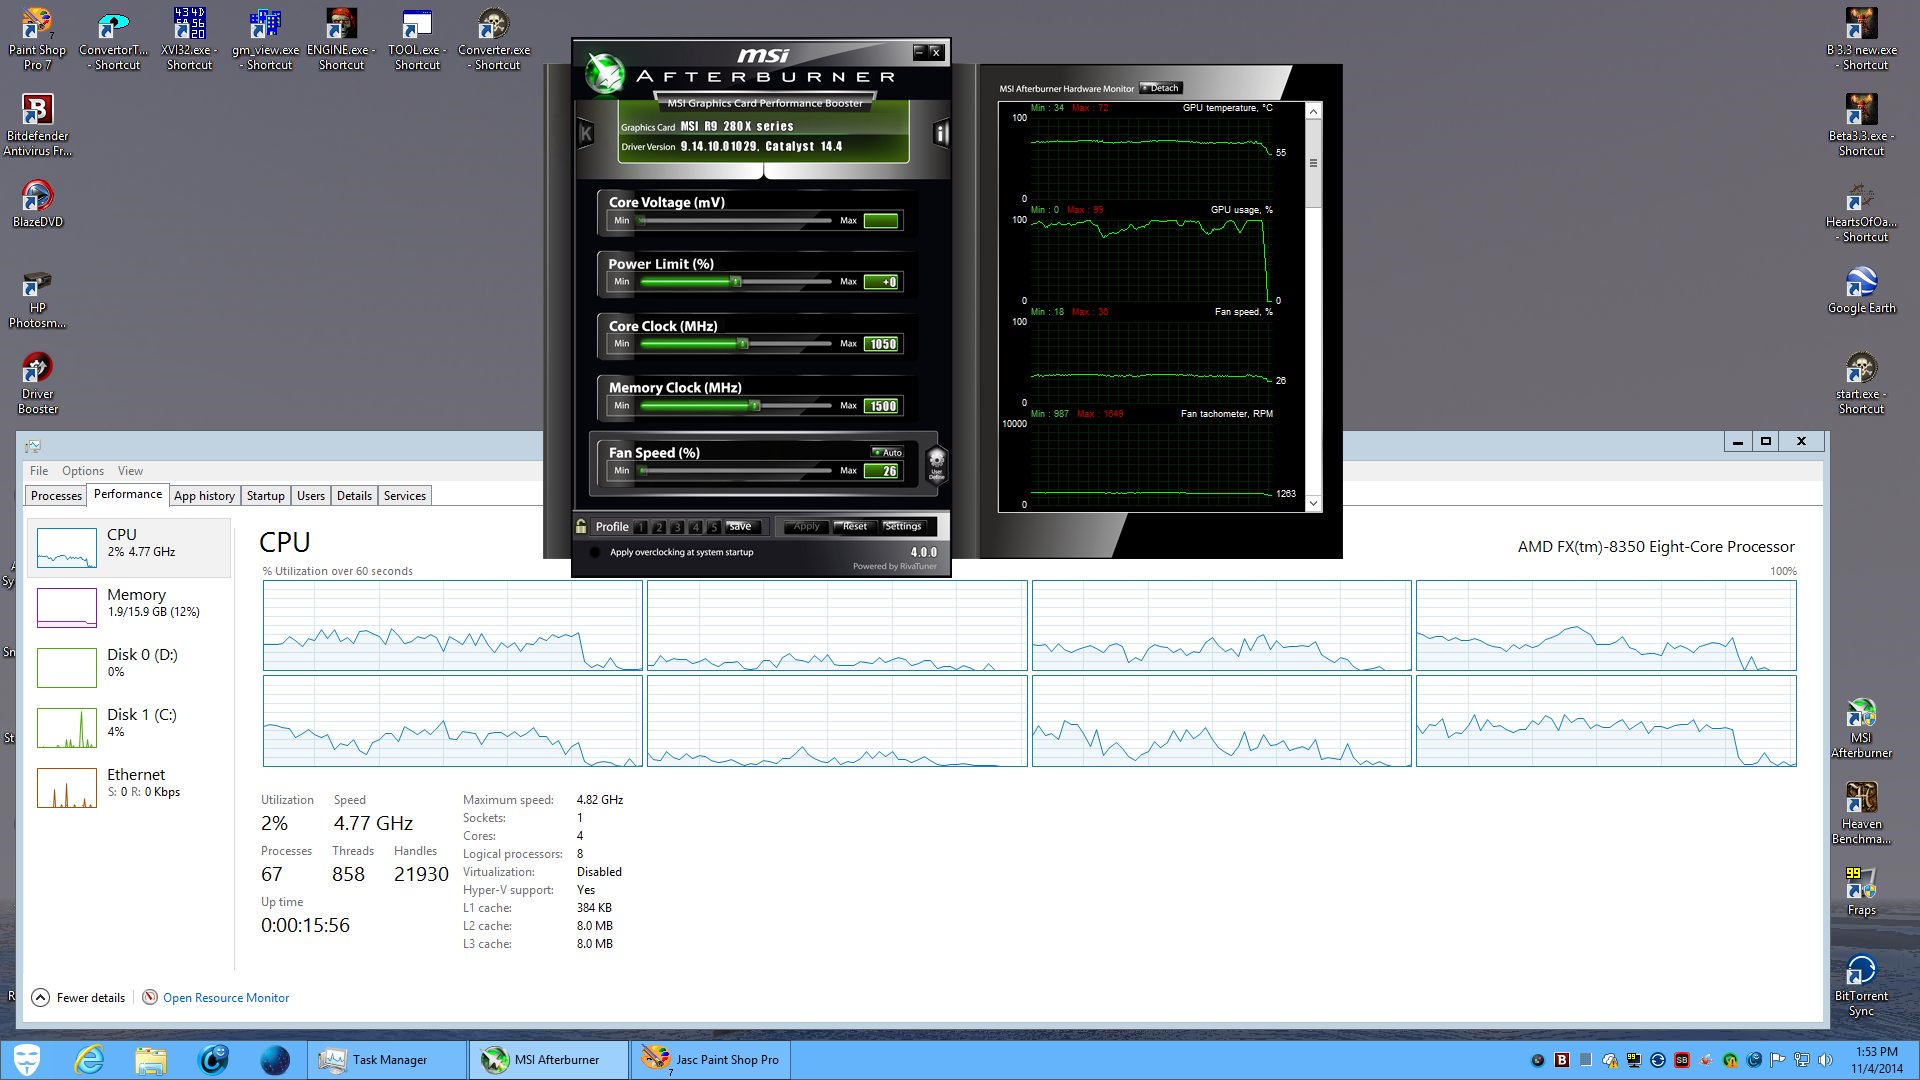Select the Driver Booster desktop icon
Screen dimensions: 1920x1080
point(37,384)
